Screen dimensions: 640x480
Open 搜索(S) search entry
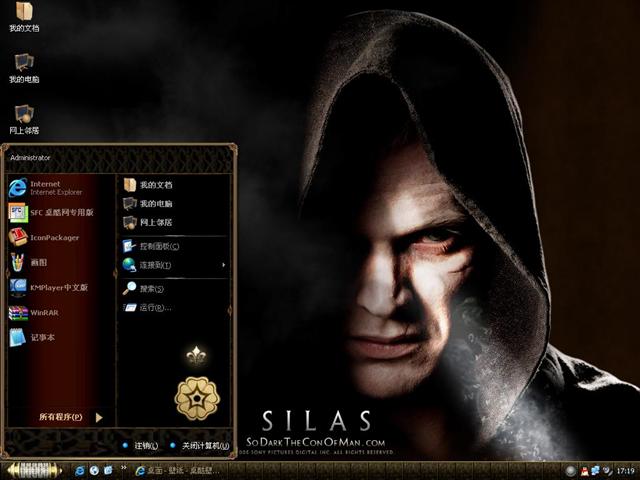175,289
